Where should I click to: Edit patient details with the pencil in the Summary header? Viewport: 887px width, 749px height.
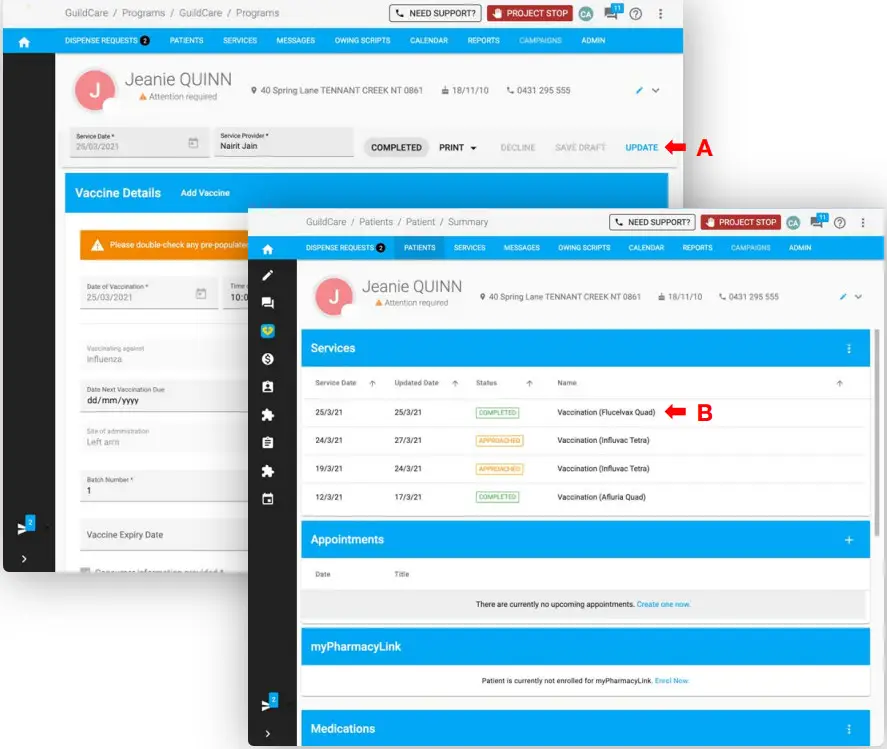843,296
